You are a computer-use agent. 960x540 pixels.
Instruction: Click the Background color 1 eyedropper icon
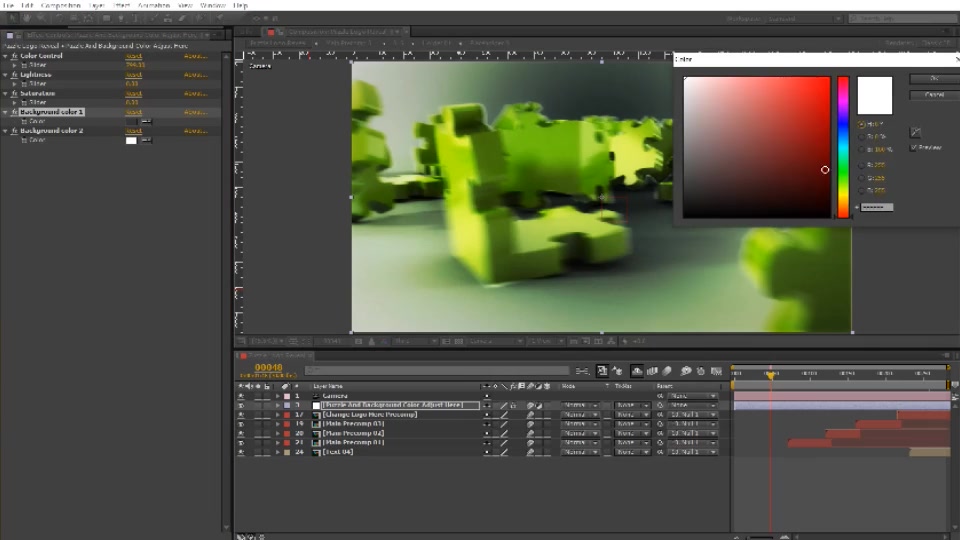pos(146,121)
